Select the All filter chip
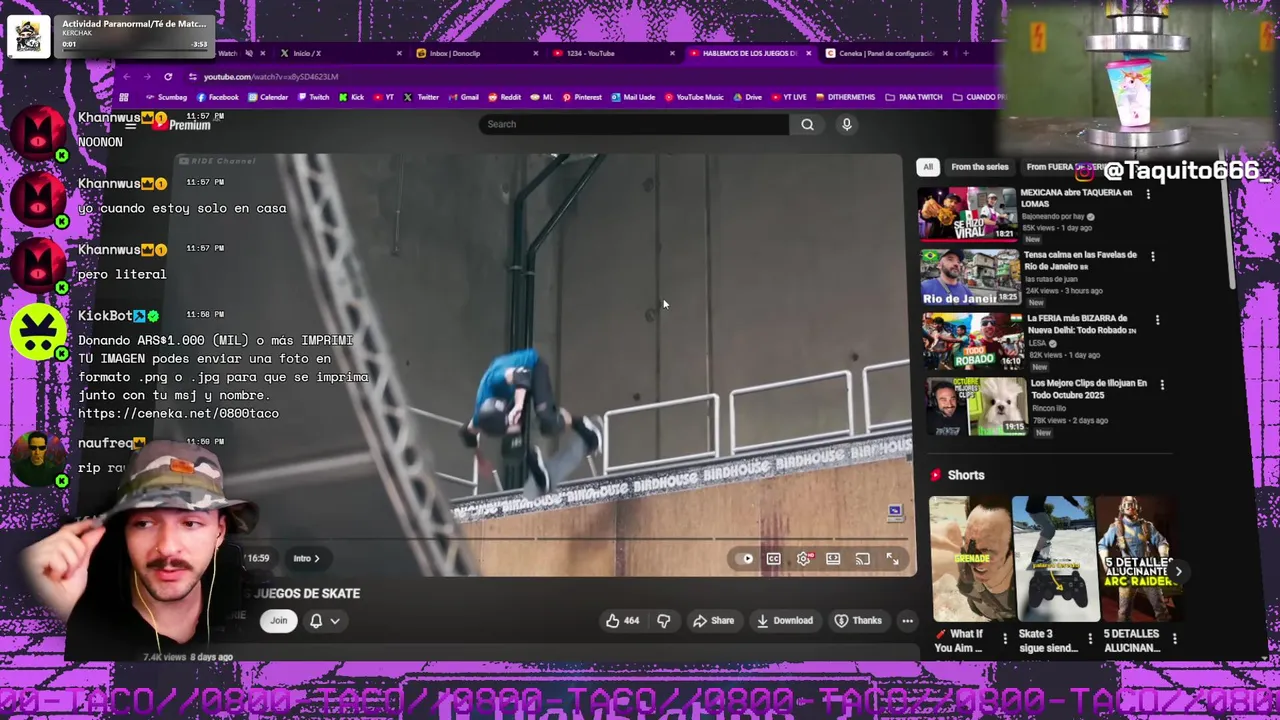The width and height of the screenshot is (1280, 720). [x=928, y=167]
